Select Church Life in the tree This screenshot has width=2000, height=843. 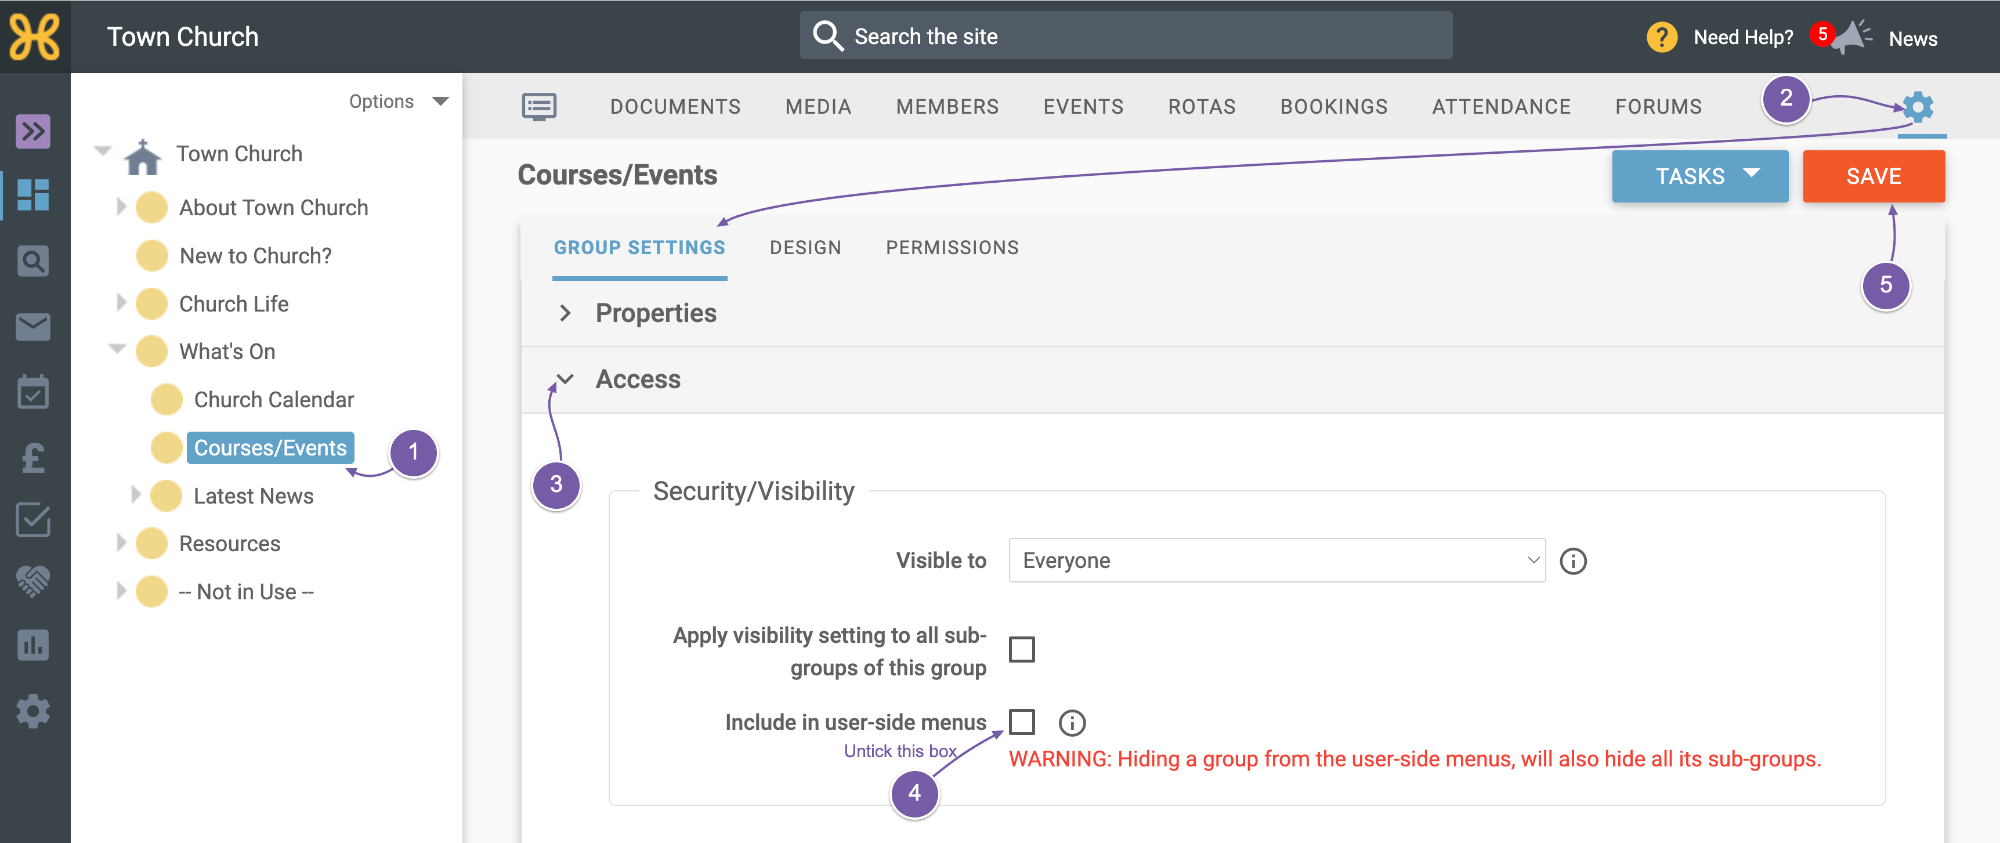(234, 304)
